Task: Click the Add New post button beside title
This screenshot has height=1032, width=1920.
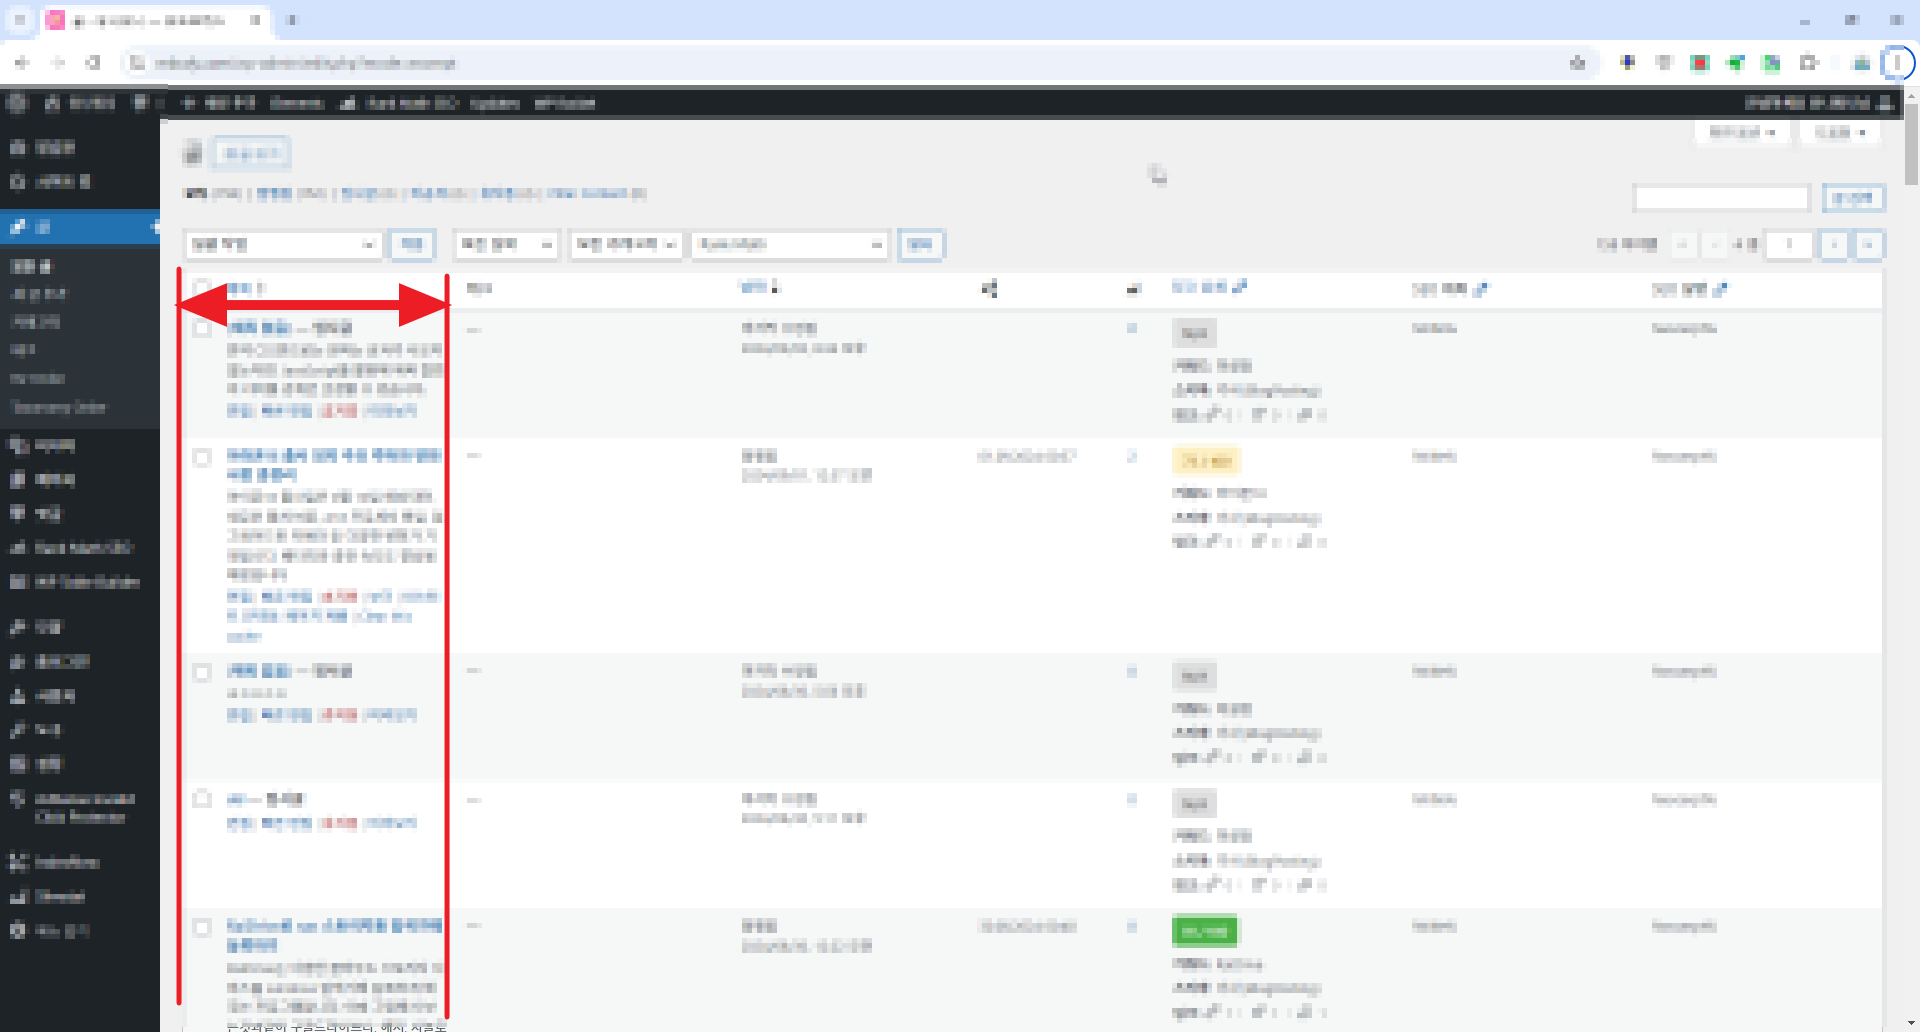Action: (251, 153)
